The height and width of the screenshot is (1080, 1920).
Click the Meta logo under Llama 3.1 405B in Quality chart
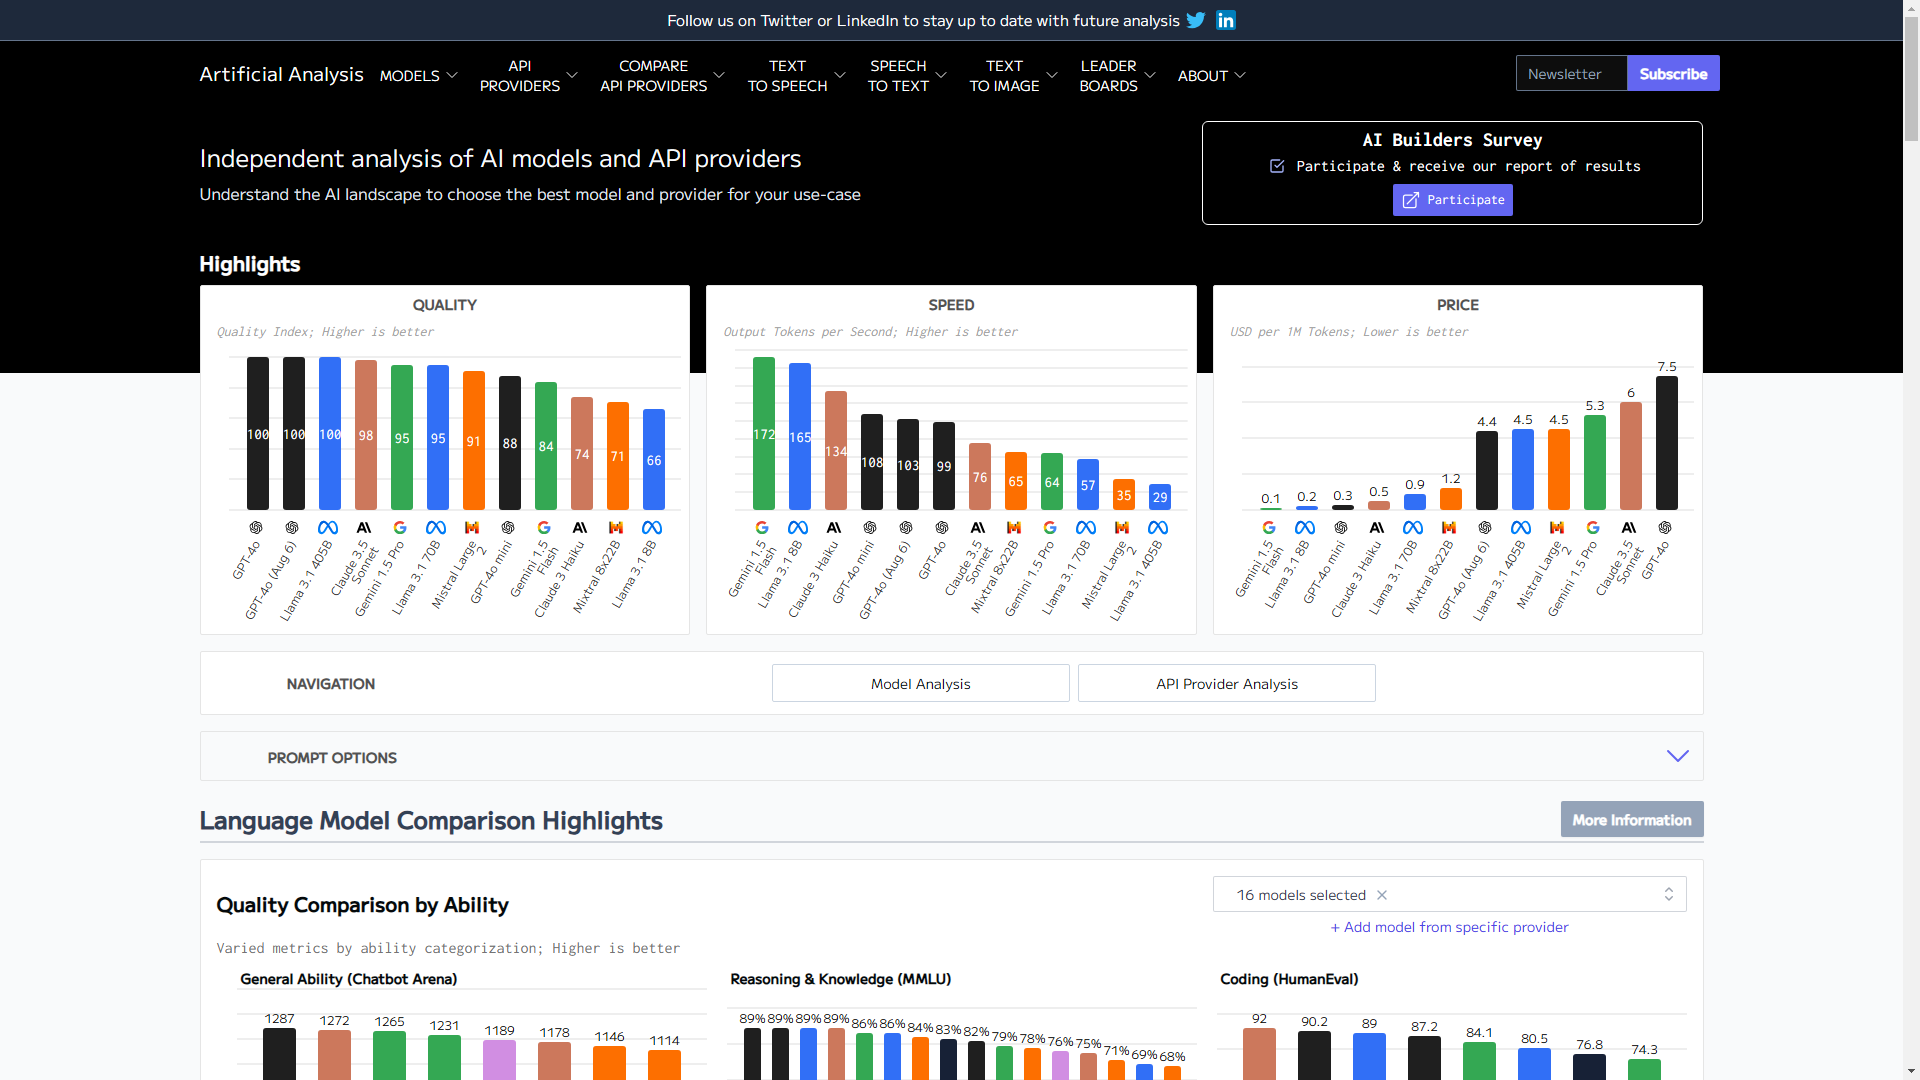tap(328, 527)
